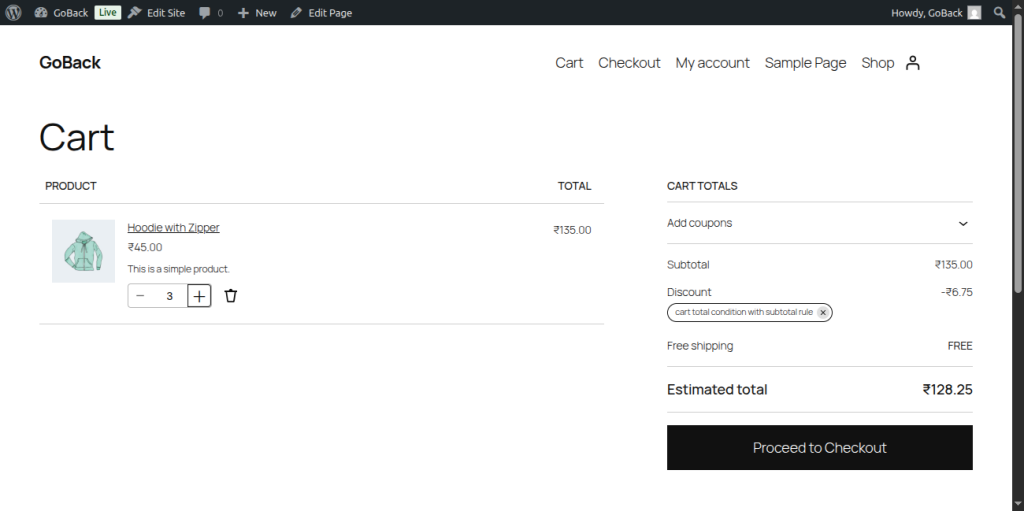Click the Add coupons chevron arrow

963,223
